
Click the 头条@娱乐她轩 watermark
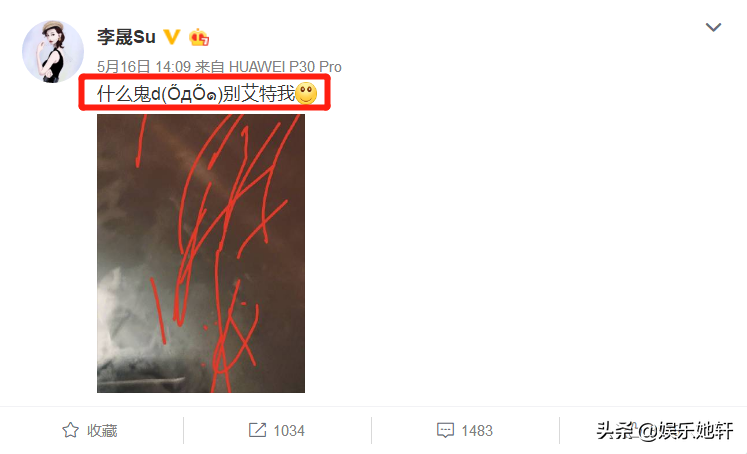coord(665,431)
